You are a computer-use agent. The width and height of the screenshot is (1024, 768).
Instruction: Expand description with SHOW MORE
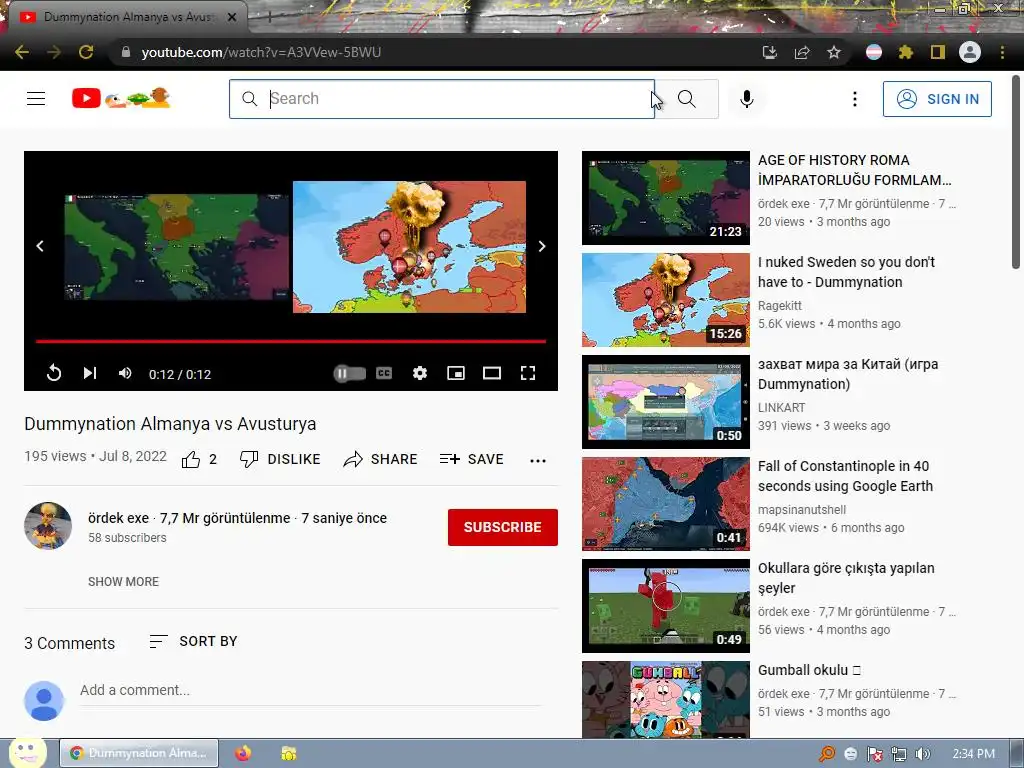123,581
